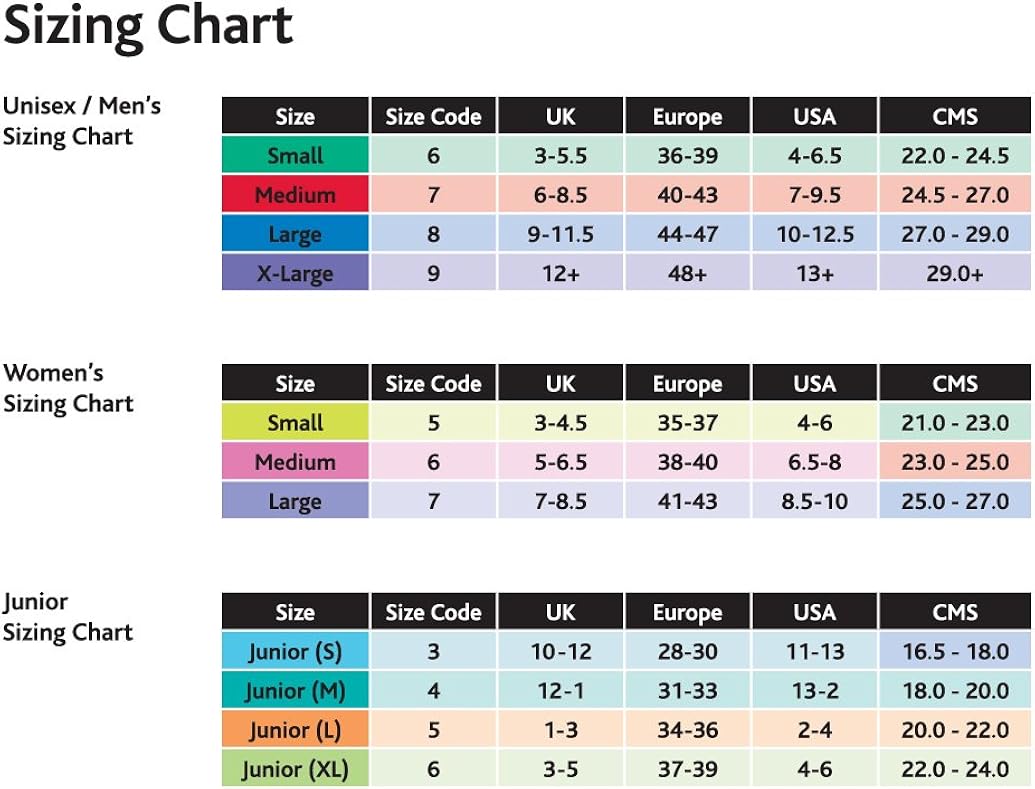Screen dimensions: 1035x789
Task: Click the blue Large cell in Unisex chart
Action: point(295,234)
